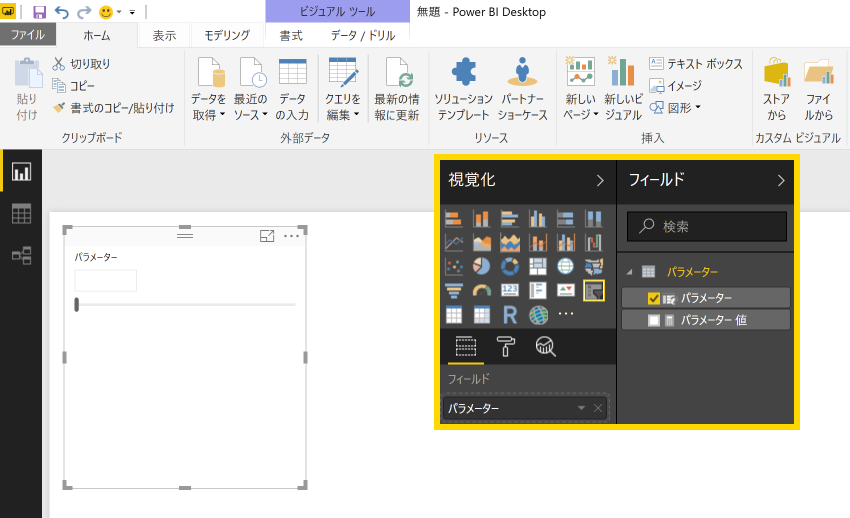Select the area chart visualization
The image size is (850, 518).
[481, 243]
